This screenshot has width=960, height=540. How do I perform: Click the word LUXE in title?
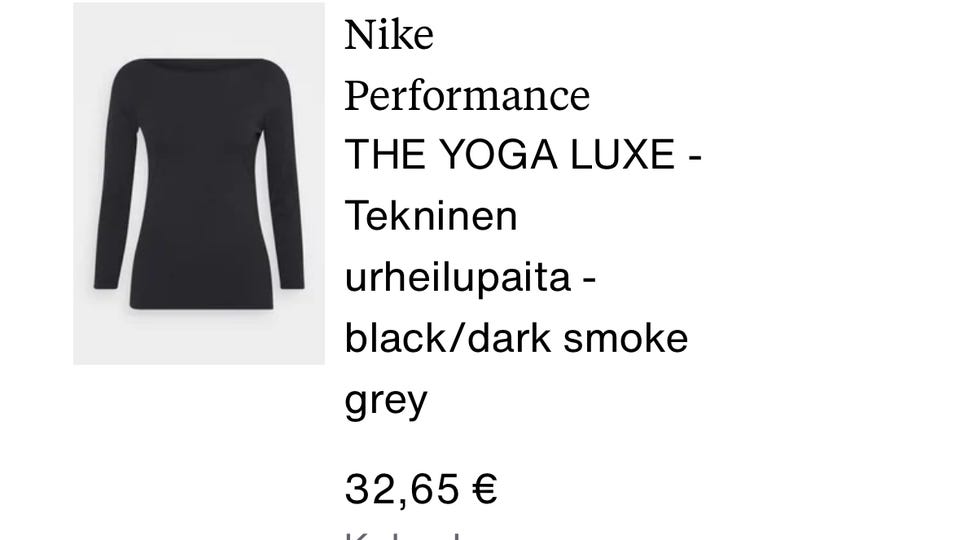pyautogui.click(x=623, y=154)
